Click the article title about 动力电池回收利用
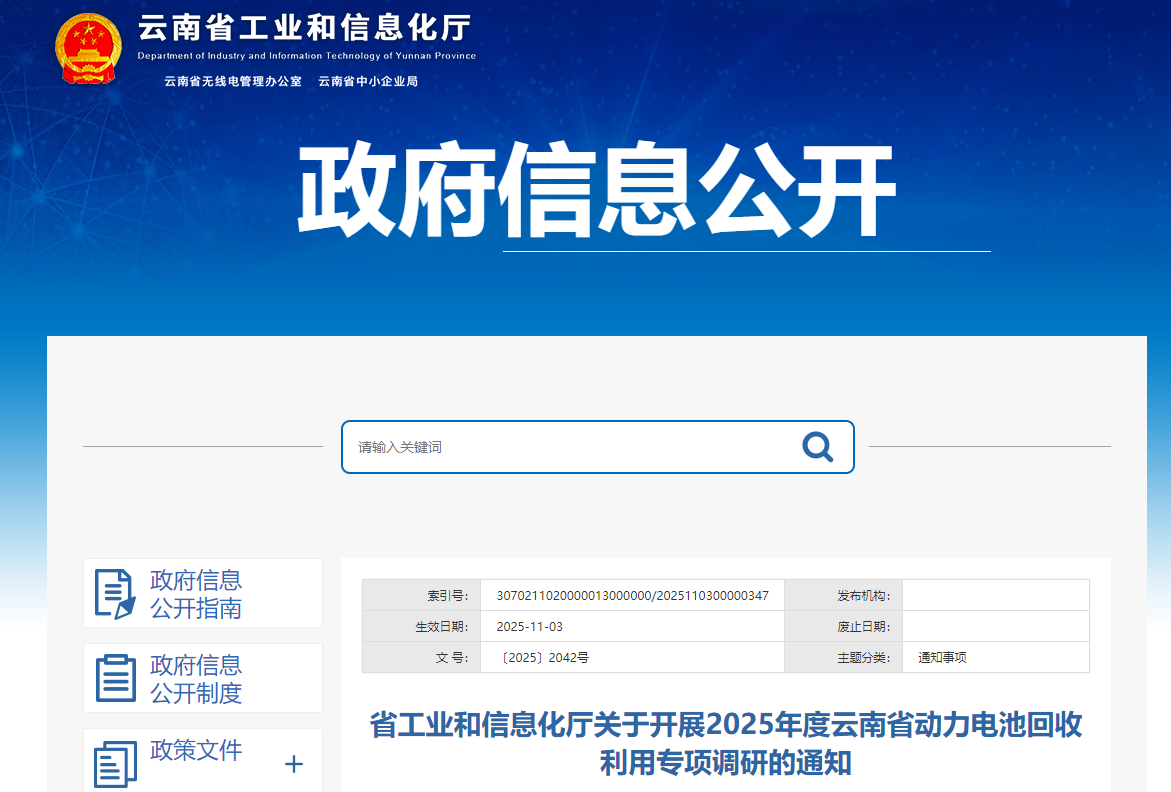This screenshot has width=1171, height=792. pos(725,743)
